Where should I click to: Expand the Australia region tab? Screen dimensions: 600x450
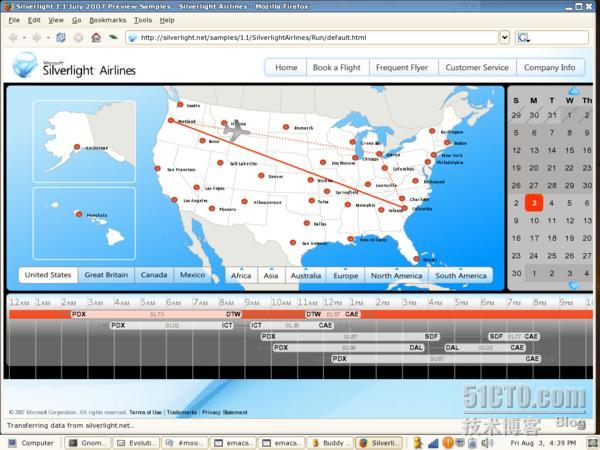[x=306, y=276]
